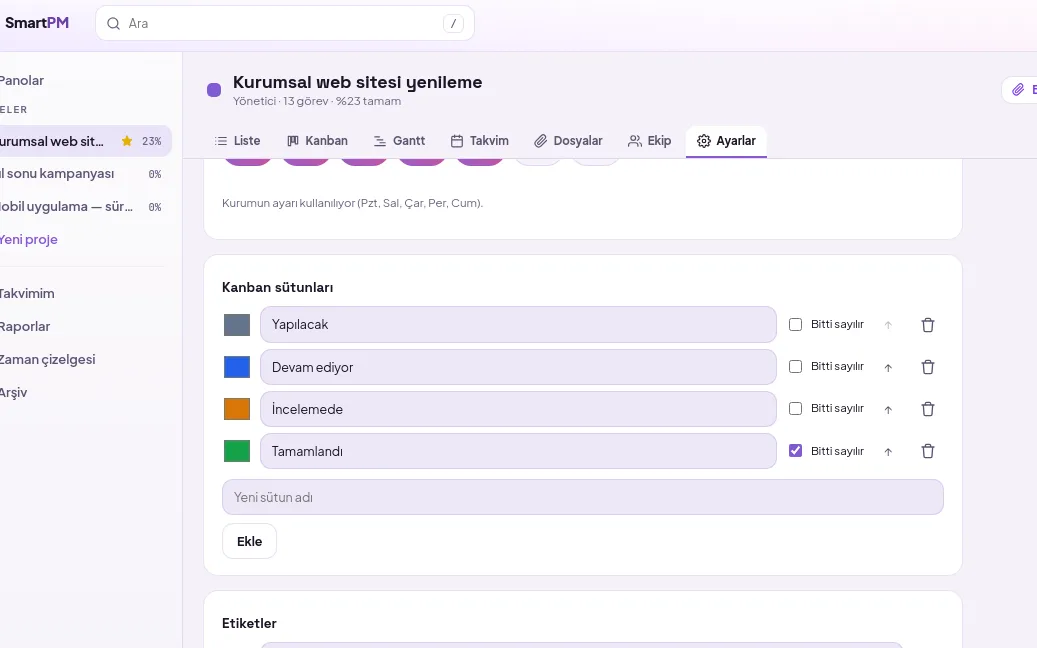Open the Ekip tab
Screen dimensions: 1037x648
(649, 141)
